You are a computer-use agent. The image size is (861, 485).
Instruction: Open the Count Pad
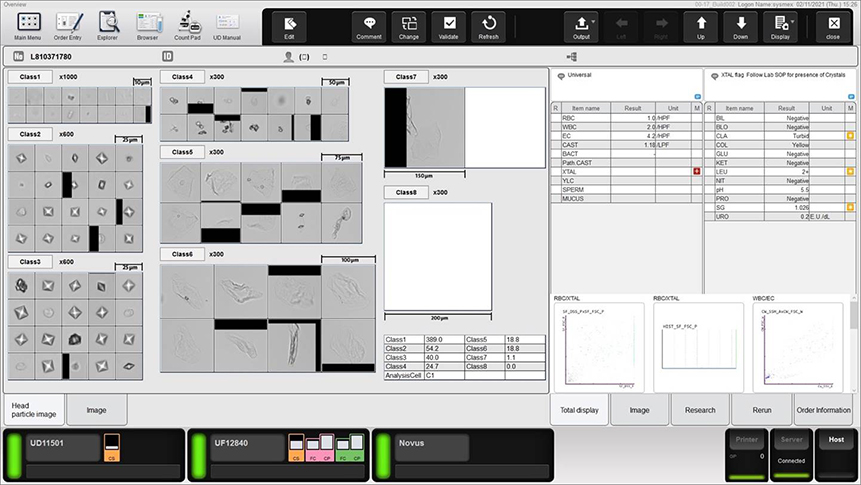pyautogui.click(x=187, y=25)
